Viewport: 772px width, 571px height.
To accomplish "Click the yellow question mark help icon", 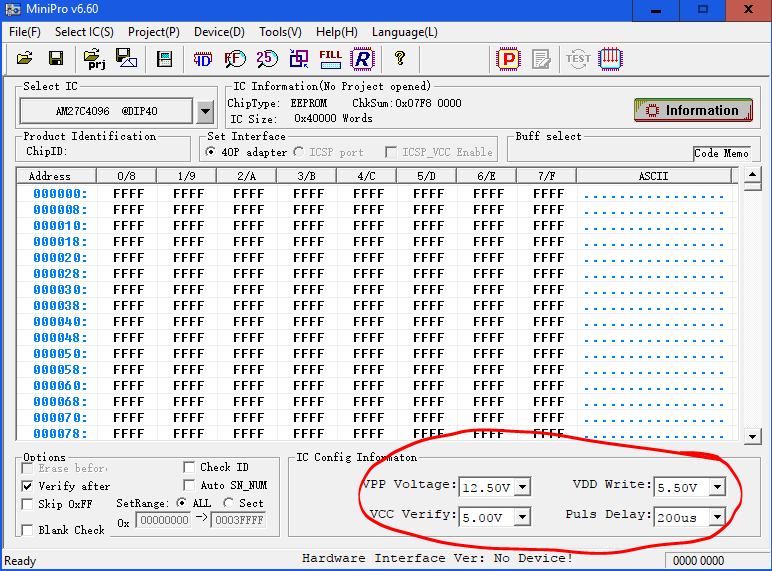I will pos(400,58).
